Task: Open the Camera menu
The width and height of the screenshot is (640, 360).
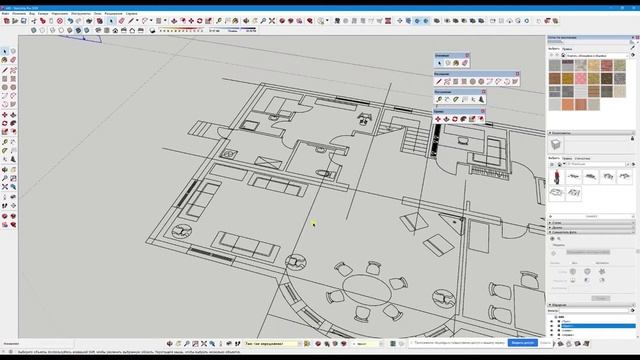Action: coord(43,13)
